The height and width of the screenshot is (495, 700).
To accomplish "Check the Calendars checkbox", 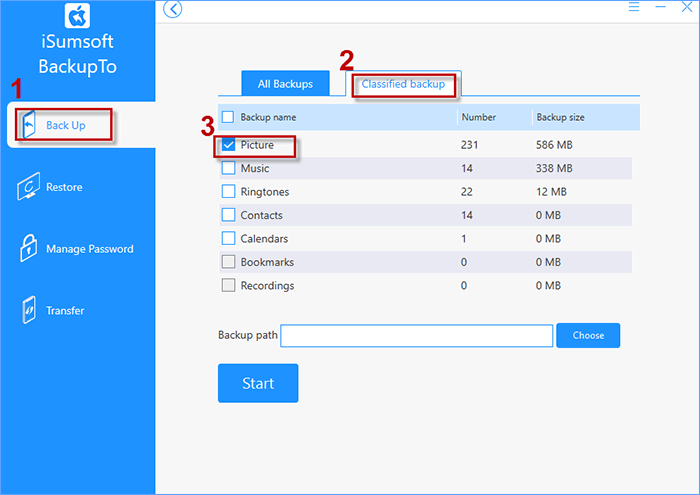I will [x=228, y=238].
